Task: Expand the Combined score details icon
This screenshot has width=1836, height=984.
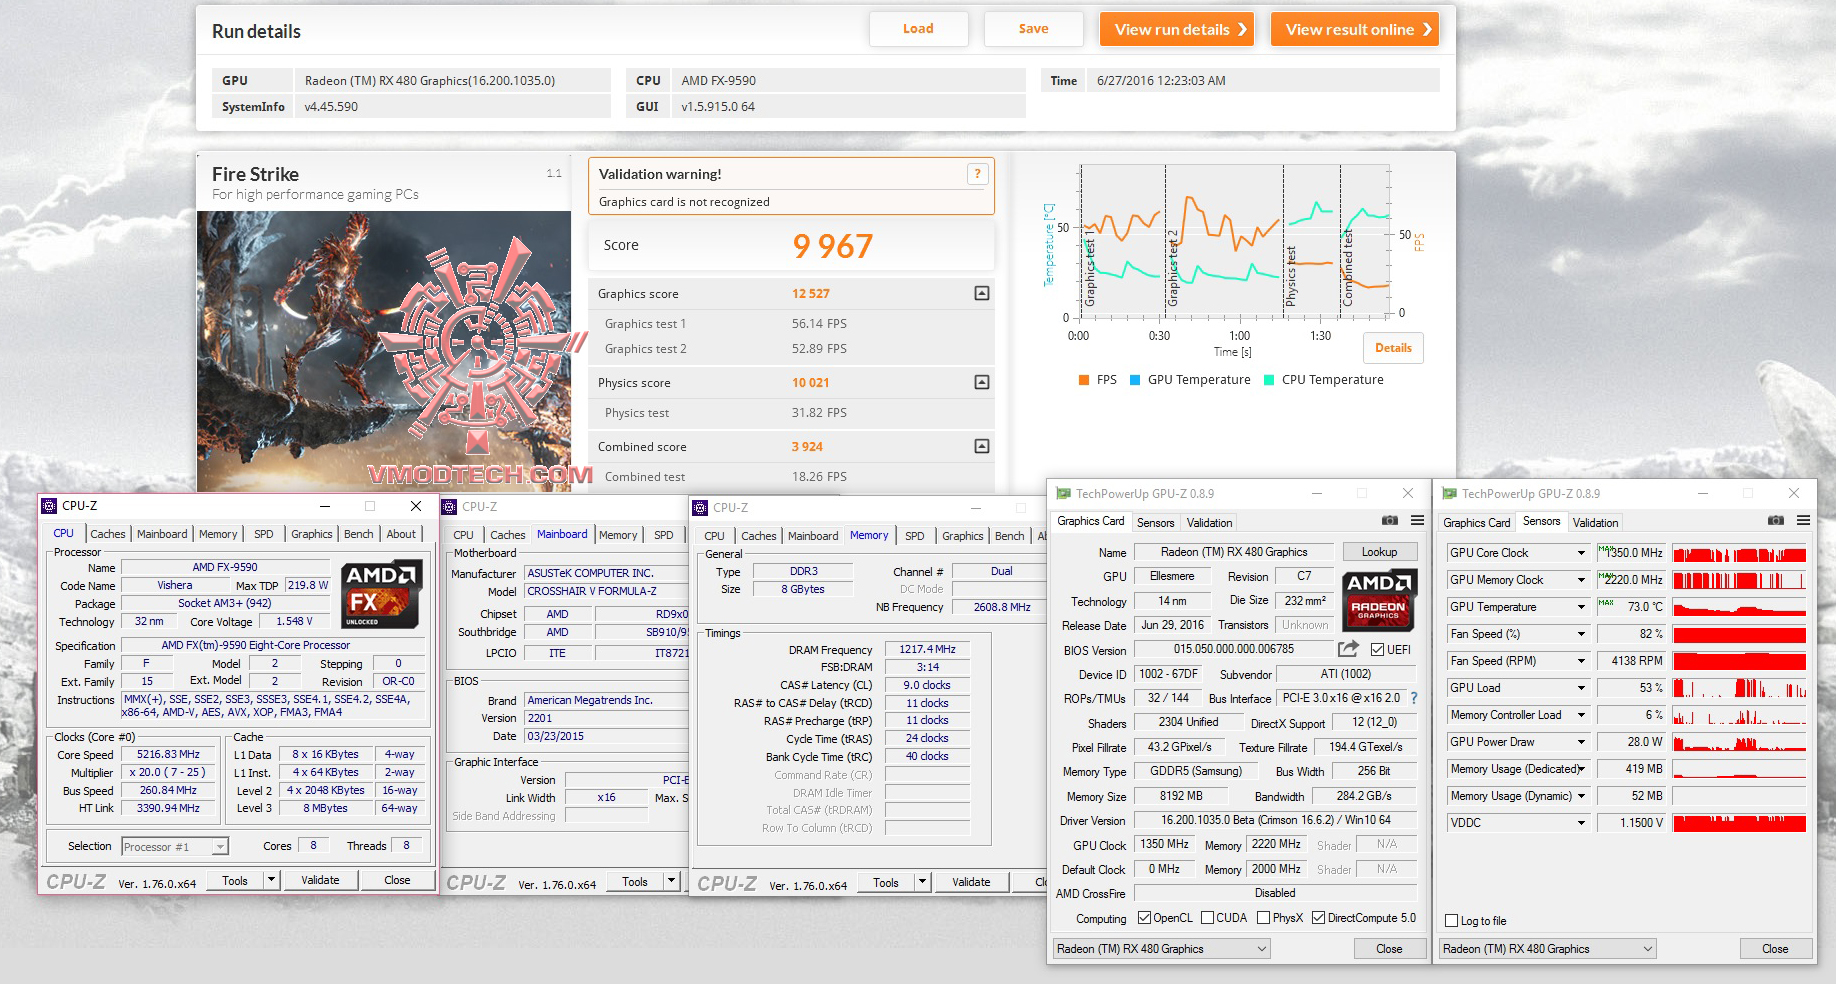Action: click(x=982, y=446)
